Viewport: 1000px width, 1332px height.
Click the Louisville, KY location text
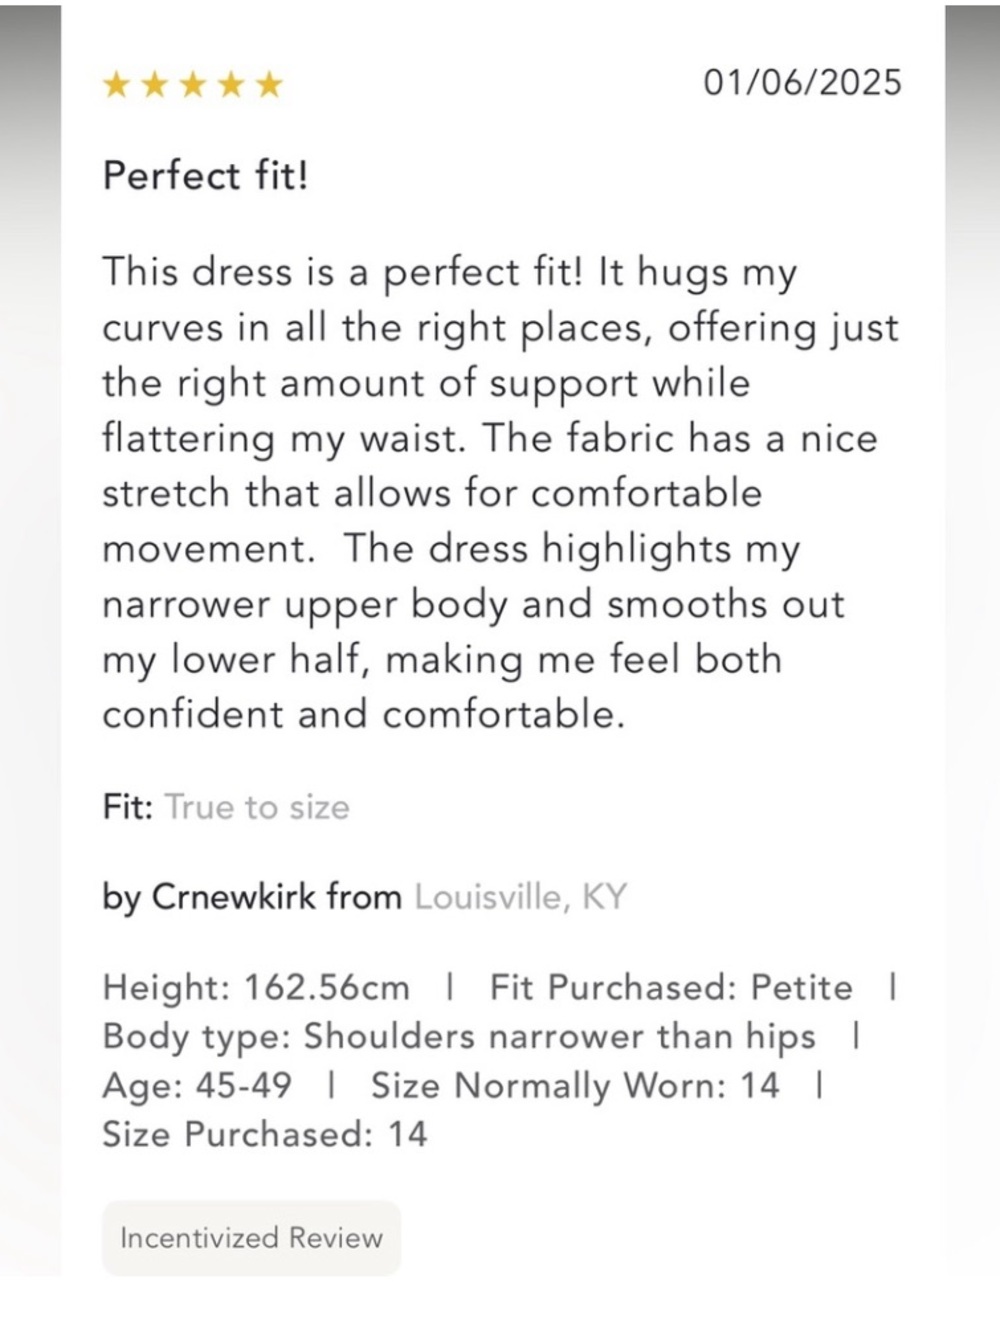520,897
